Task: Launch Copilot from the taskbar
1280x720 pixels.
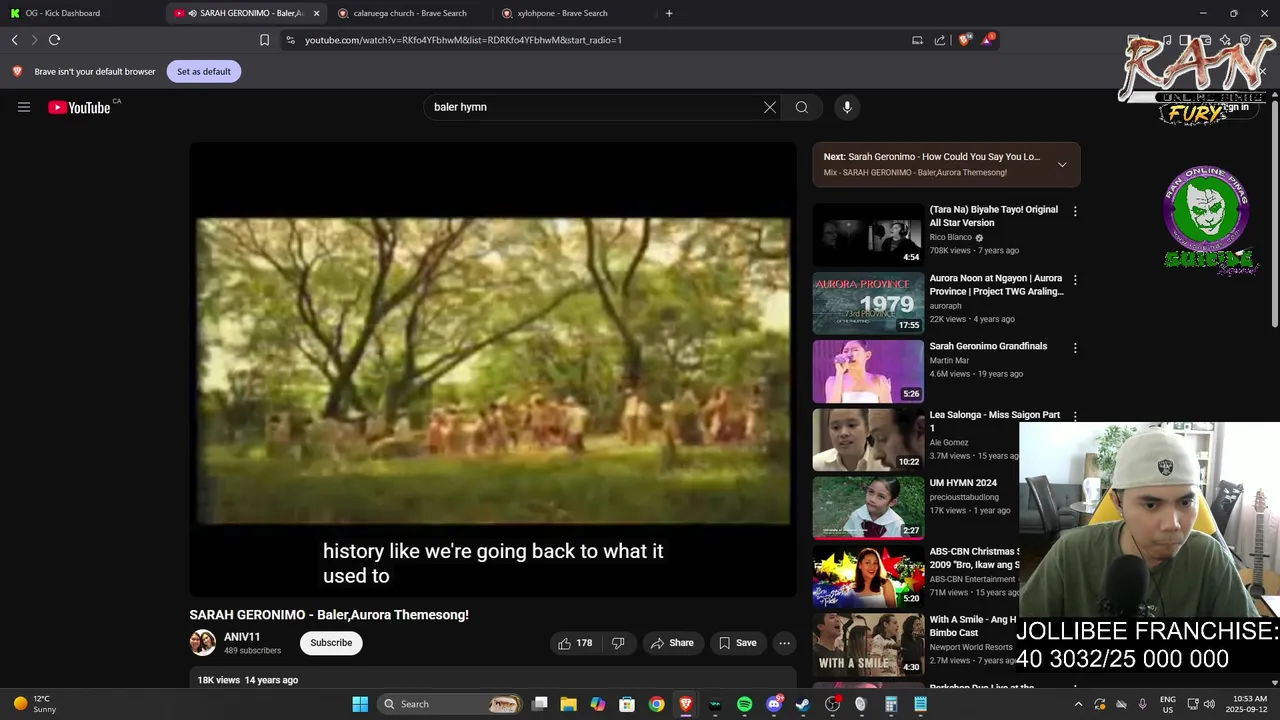Action: coord(597,704)
